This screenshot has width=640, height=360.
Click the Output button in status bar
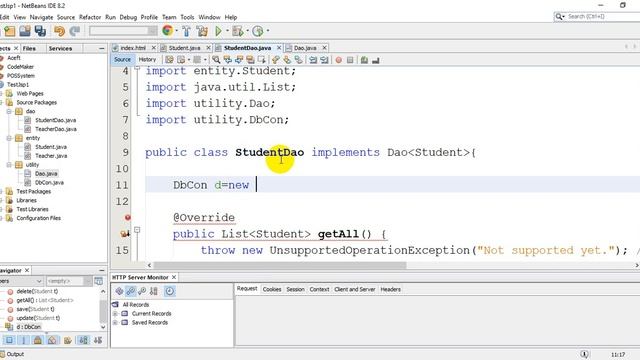point(12,354)
